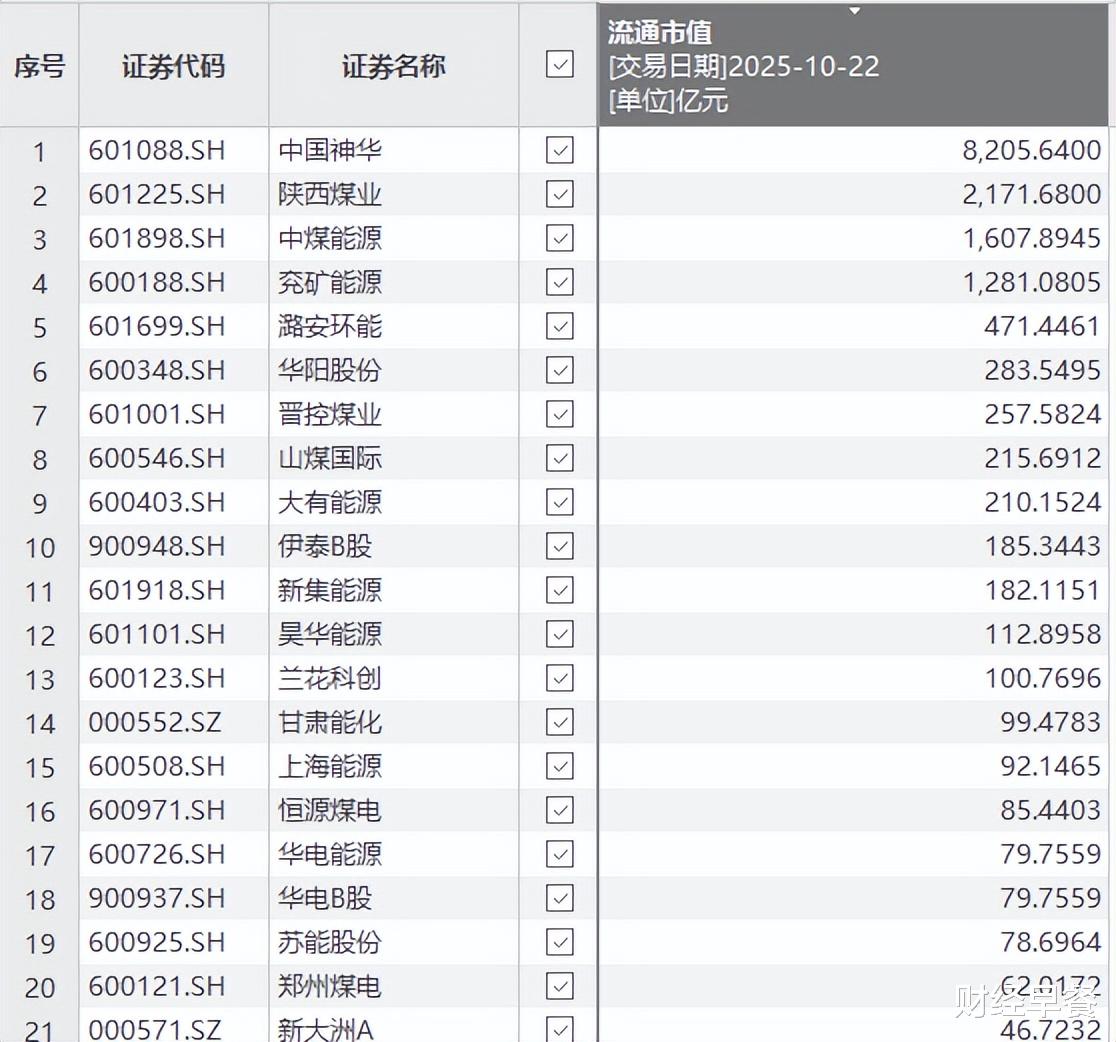Click market value 1,281.0805
The height and width of the screenshot is (1042, 1116).
click(1032, 283)
